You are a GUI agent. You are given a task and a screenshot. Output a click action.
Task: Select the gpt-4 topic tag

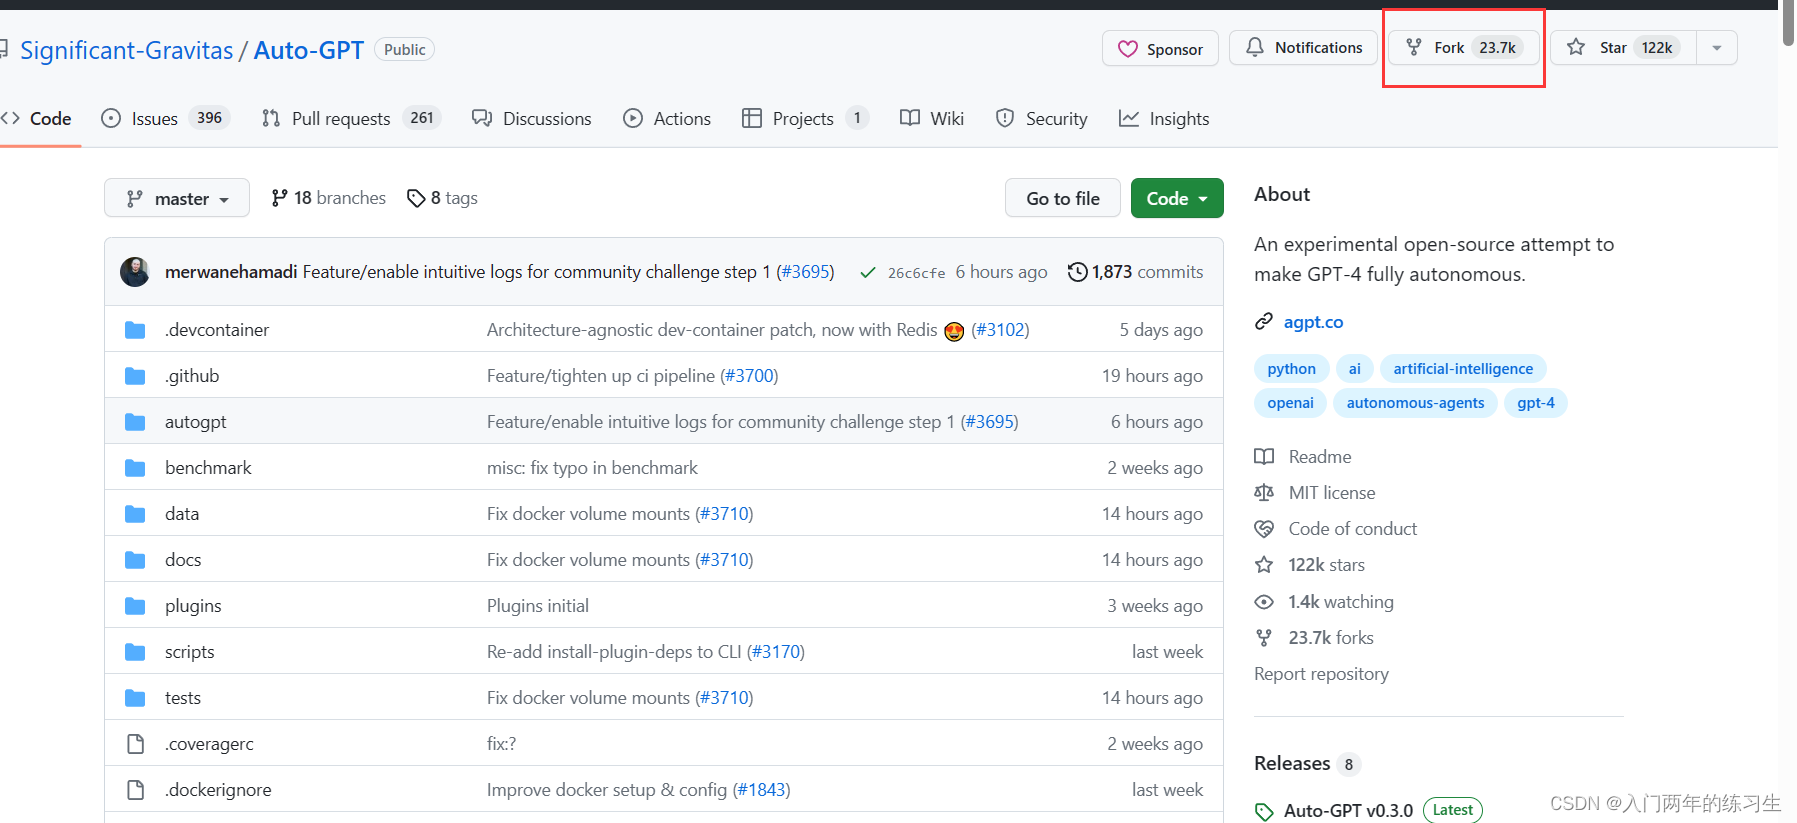1536,403
